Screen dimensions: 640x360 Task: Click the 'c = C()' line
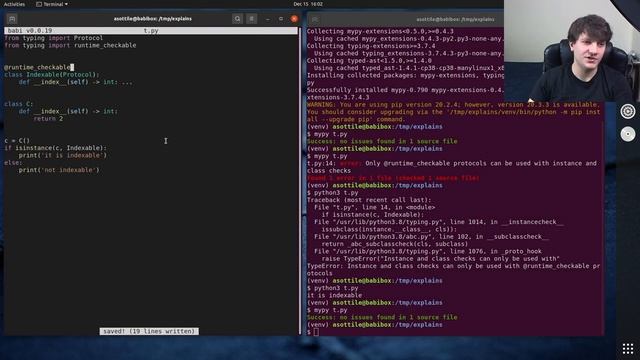[x=17, y=141]
